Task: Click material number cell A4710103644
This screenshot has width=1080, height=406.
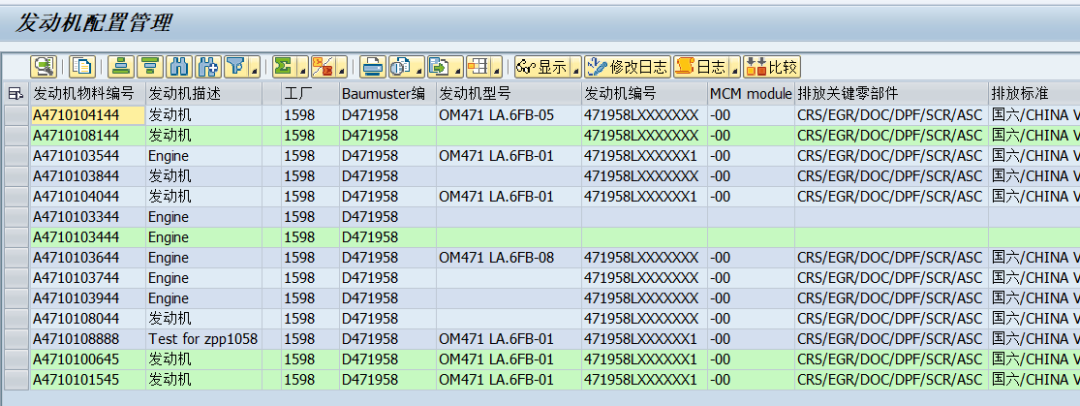Action: 87,258
